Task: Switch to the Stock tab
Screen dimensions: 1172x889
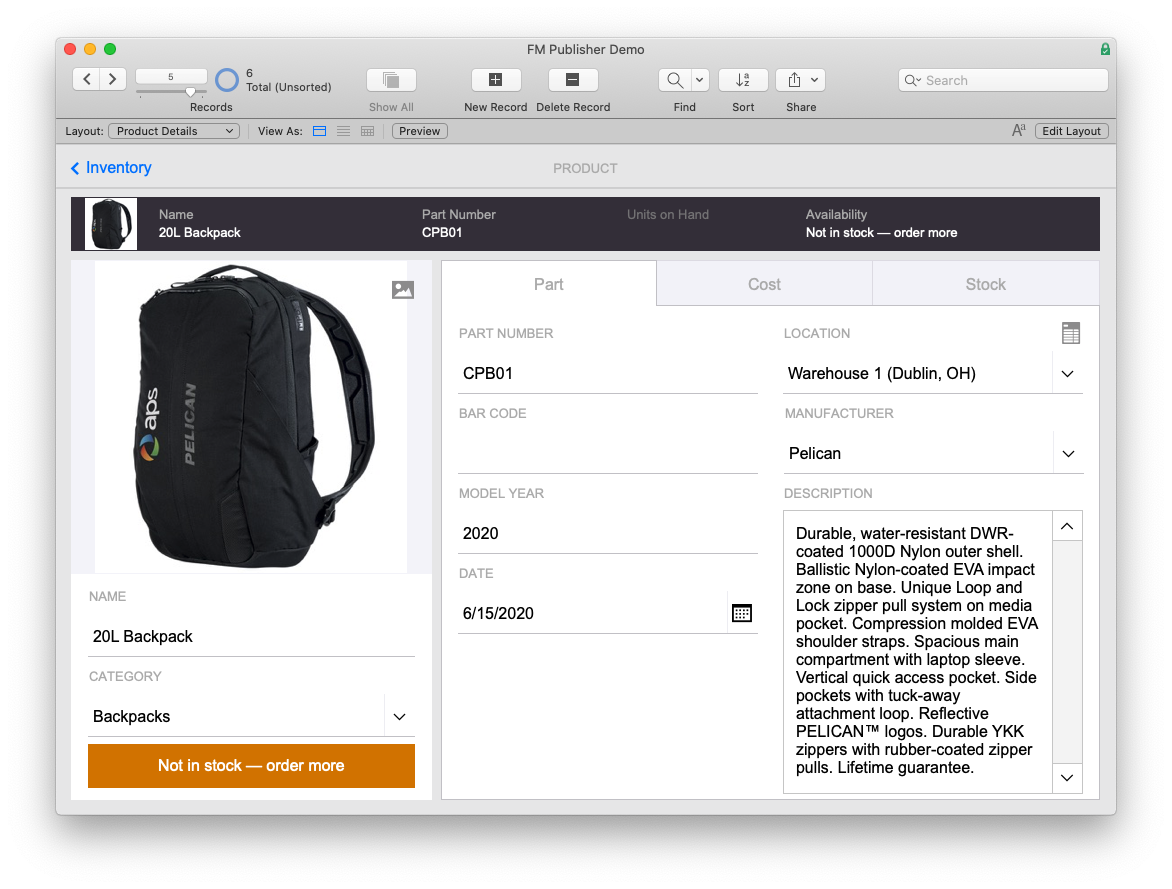Action: tap(985, 284)
